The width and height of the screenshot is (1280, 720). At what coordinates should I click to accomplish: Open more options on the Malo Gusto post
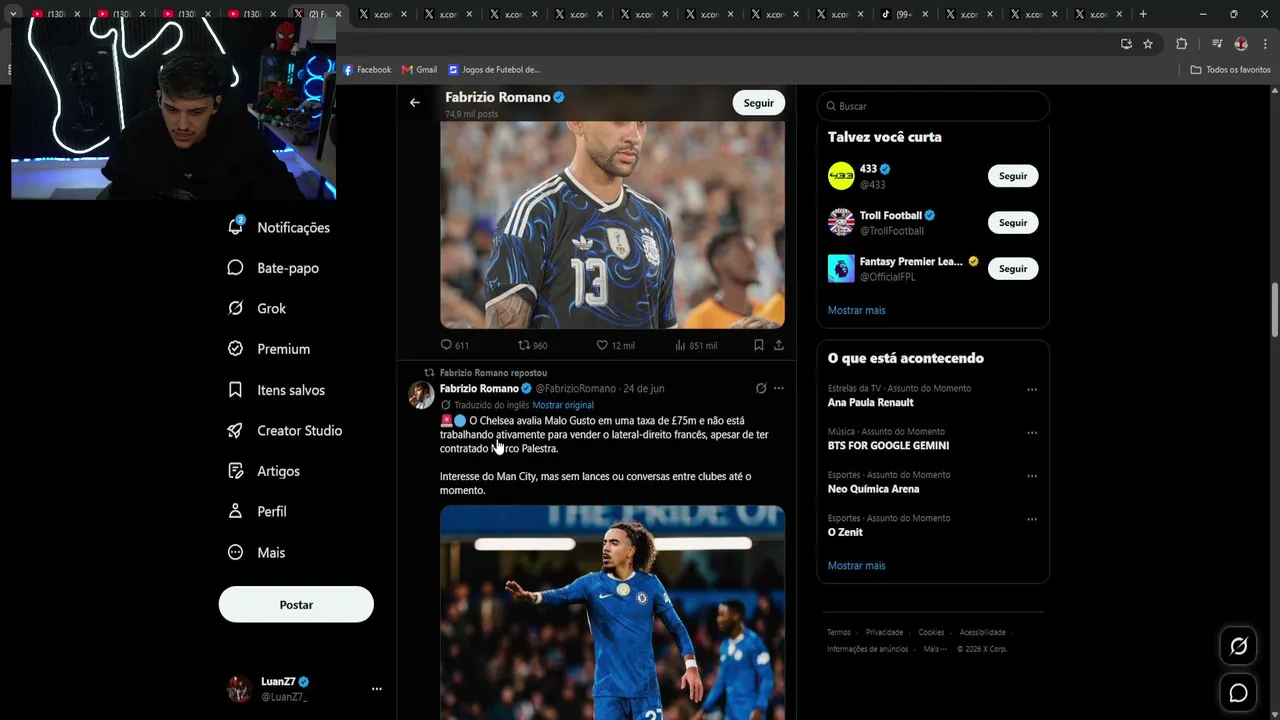click(x=779, y=388)
